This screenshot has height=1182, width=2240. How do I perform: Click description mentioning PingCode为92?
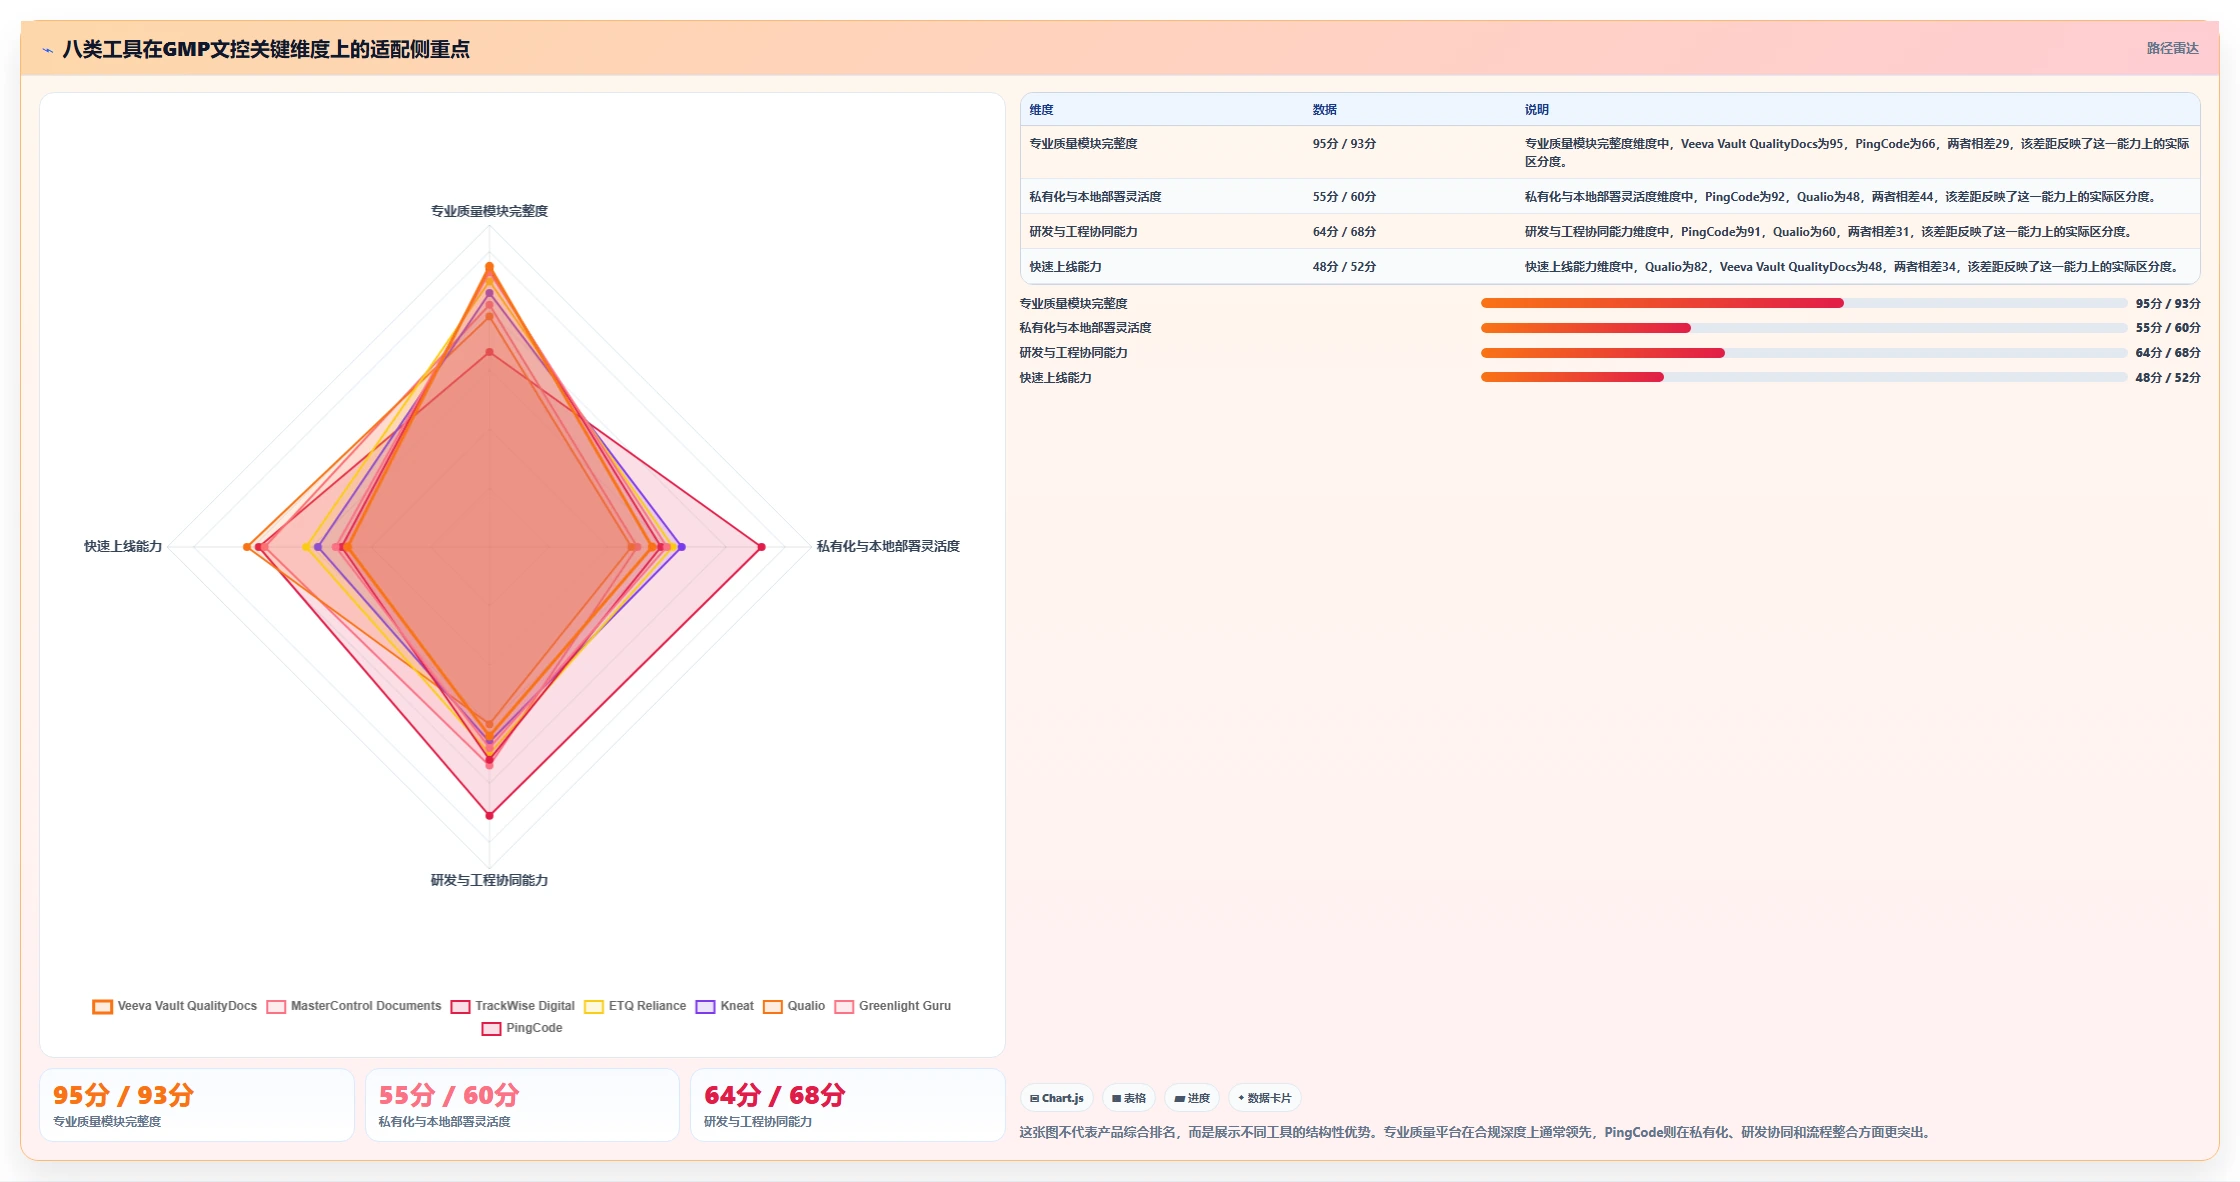(x=1840, y=197)
